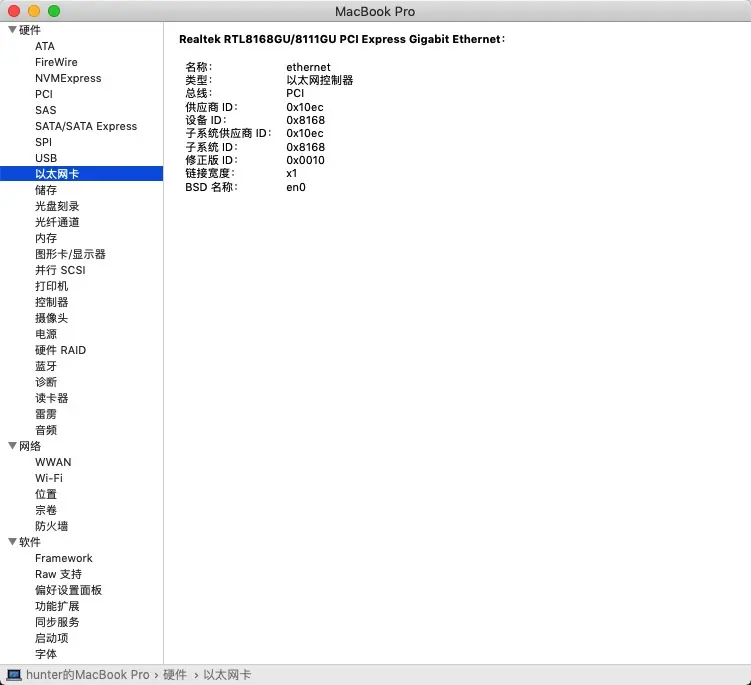Click the yellow minimize window button
Screen dimensions: 751x685
pos(34,11)
